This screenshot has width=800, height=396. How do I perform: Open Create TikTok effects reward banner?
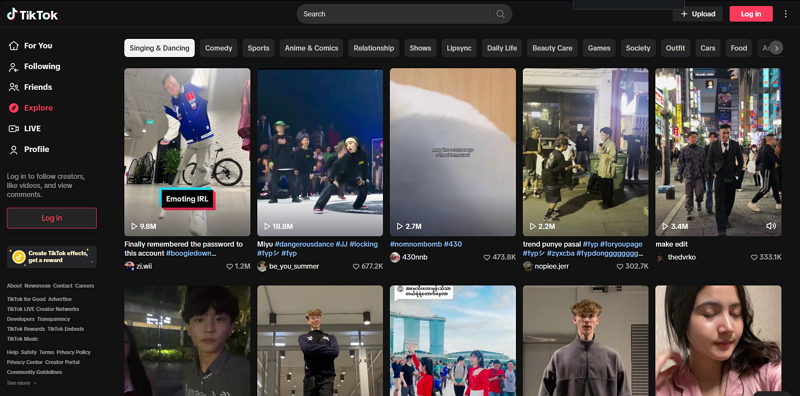point(52,257)
